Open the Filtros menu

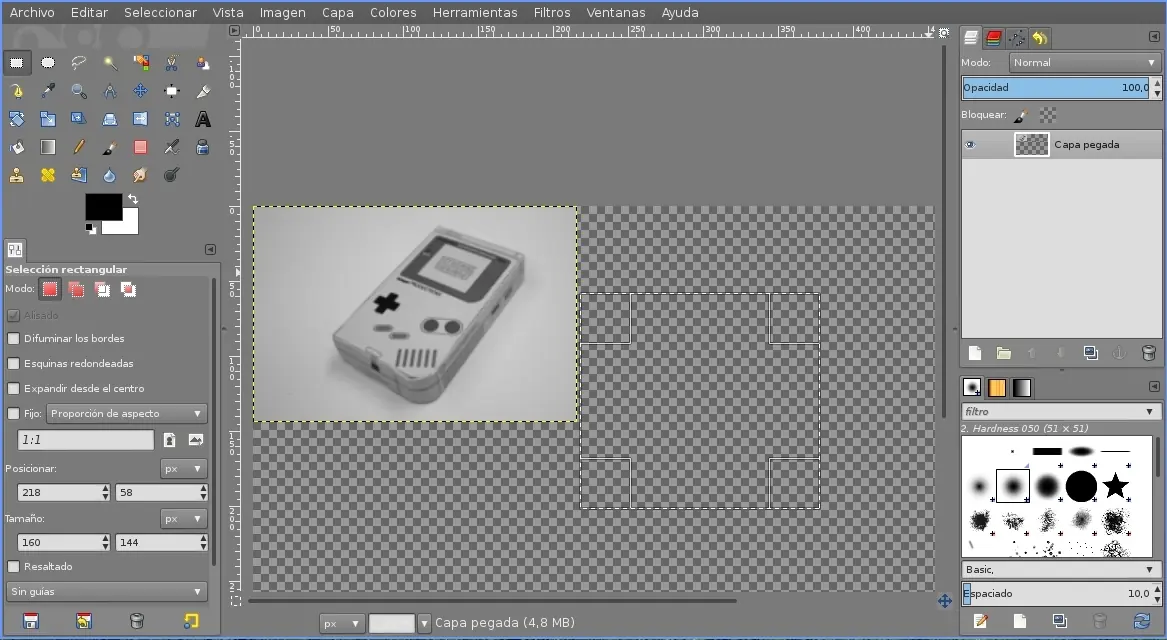pos(552,12)
